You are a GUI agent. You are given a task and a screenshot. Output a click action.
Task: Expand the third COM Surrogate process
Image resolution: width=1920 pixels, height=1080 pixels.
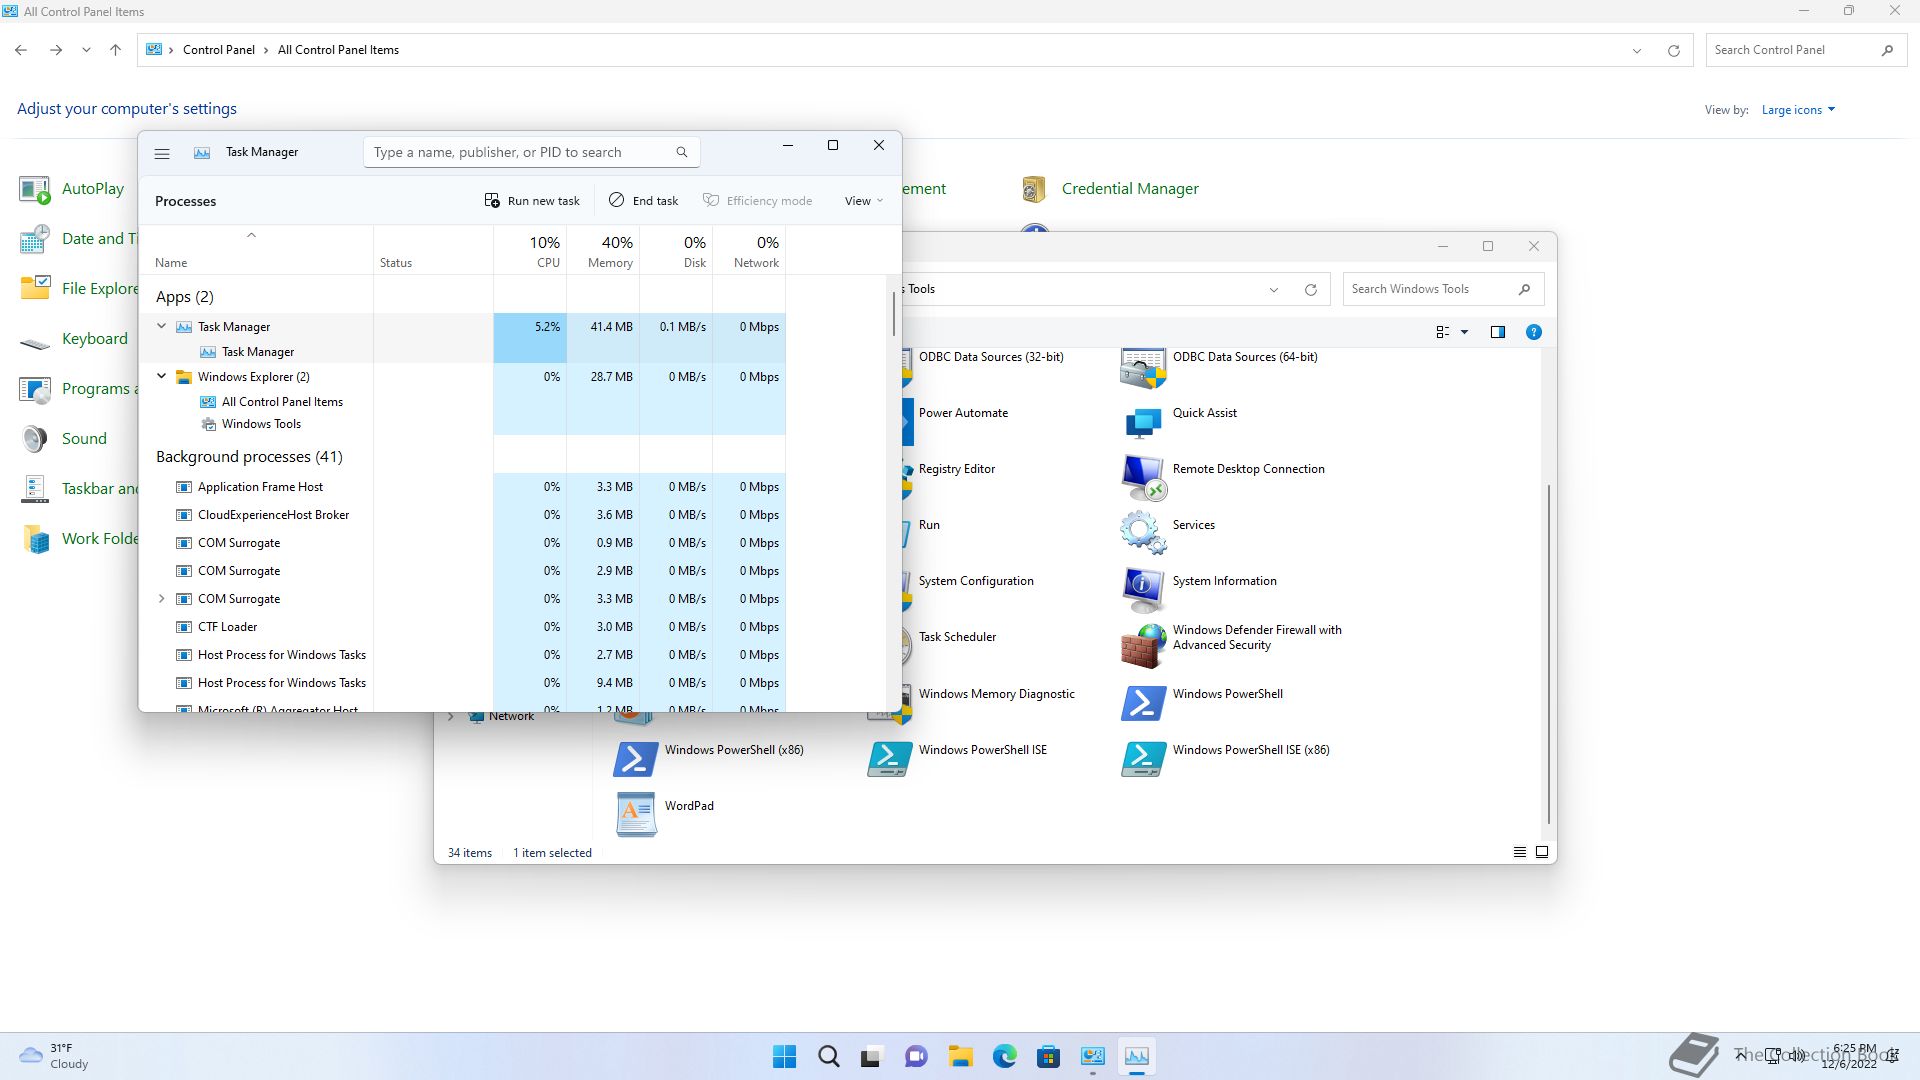coord(161,598)
